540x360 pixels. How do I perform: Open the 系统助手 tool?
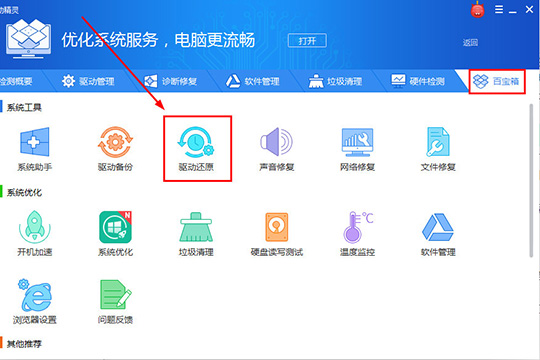[x=34, y=149]
